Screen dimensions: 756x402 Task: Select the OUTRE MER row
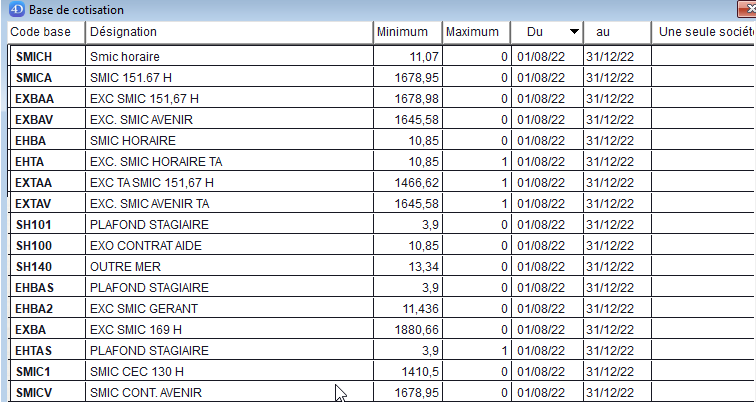pyautogui.click(x=381, y=267)
